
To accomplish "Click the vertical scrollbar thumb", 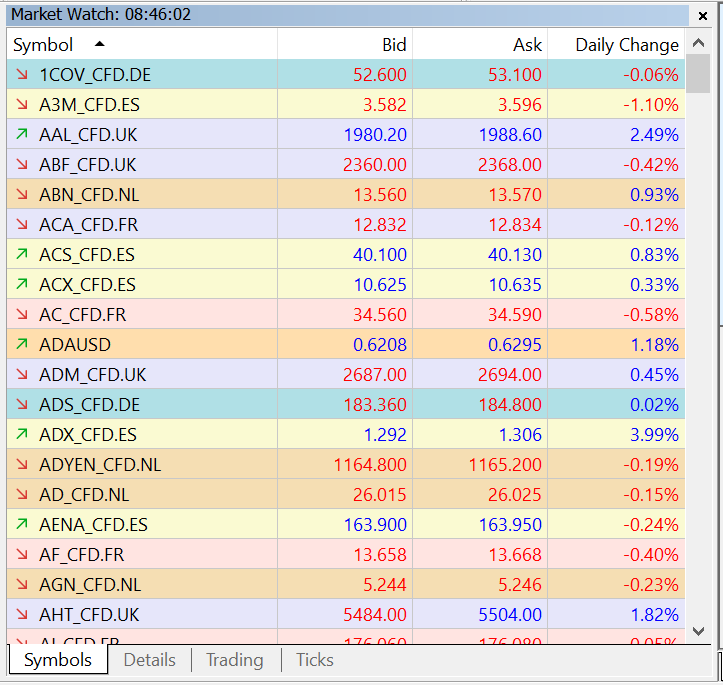I will pos(699,77).
